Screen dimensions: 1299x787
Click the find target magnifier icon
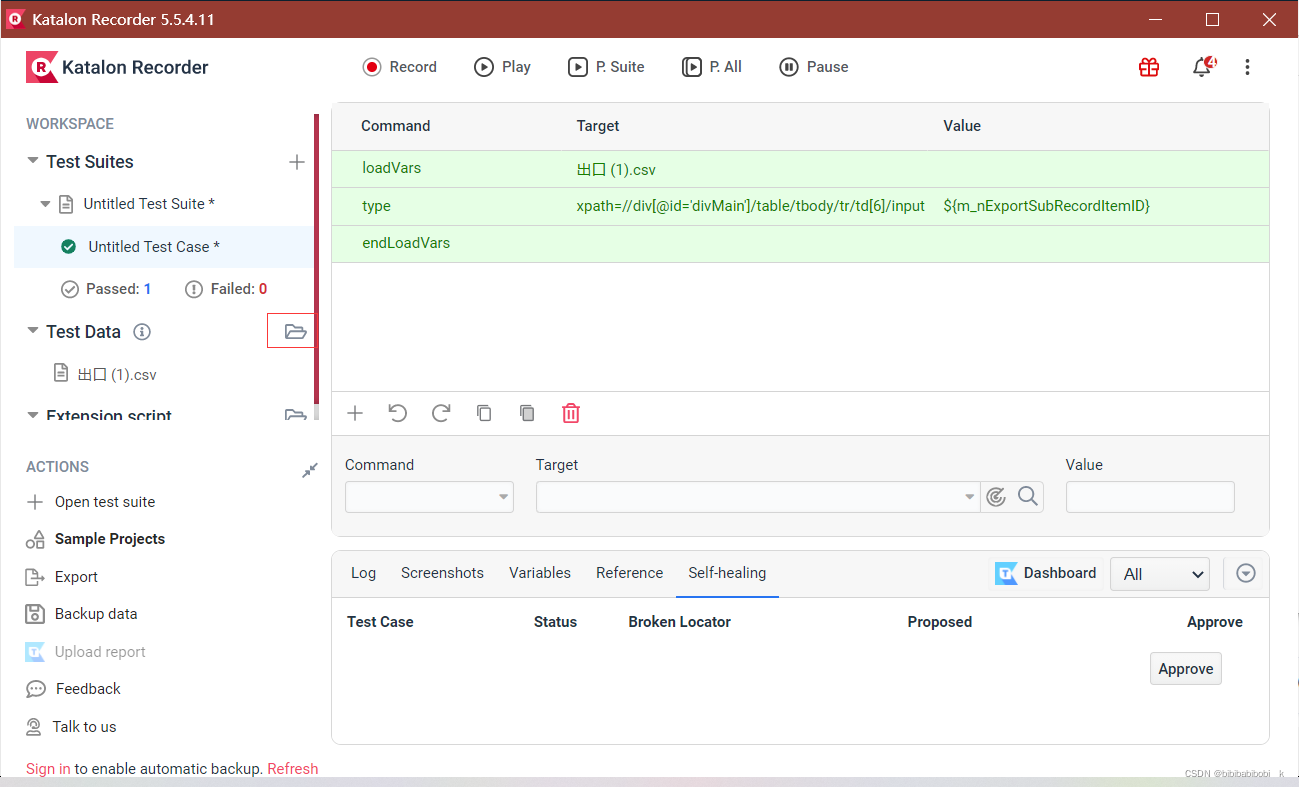[x=1027, y=496]
